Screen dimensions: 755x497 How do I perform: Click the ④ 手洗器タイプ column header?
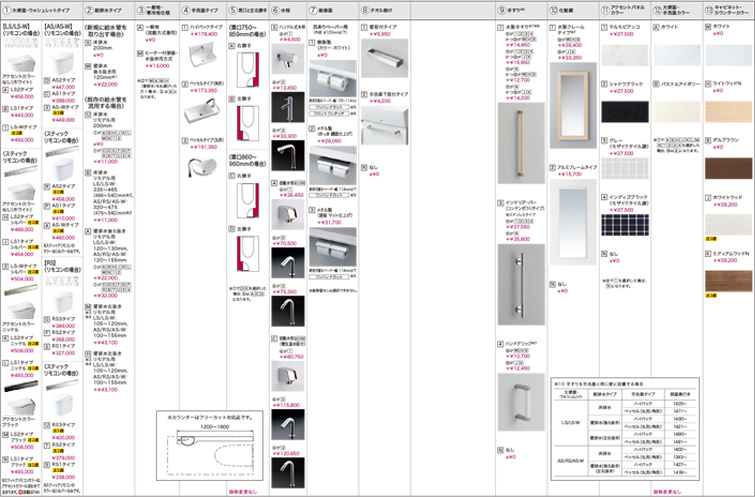tap(202, 10)
